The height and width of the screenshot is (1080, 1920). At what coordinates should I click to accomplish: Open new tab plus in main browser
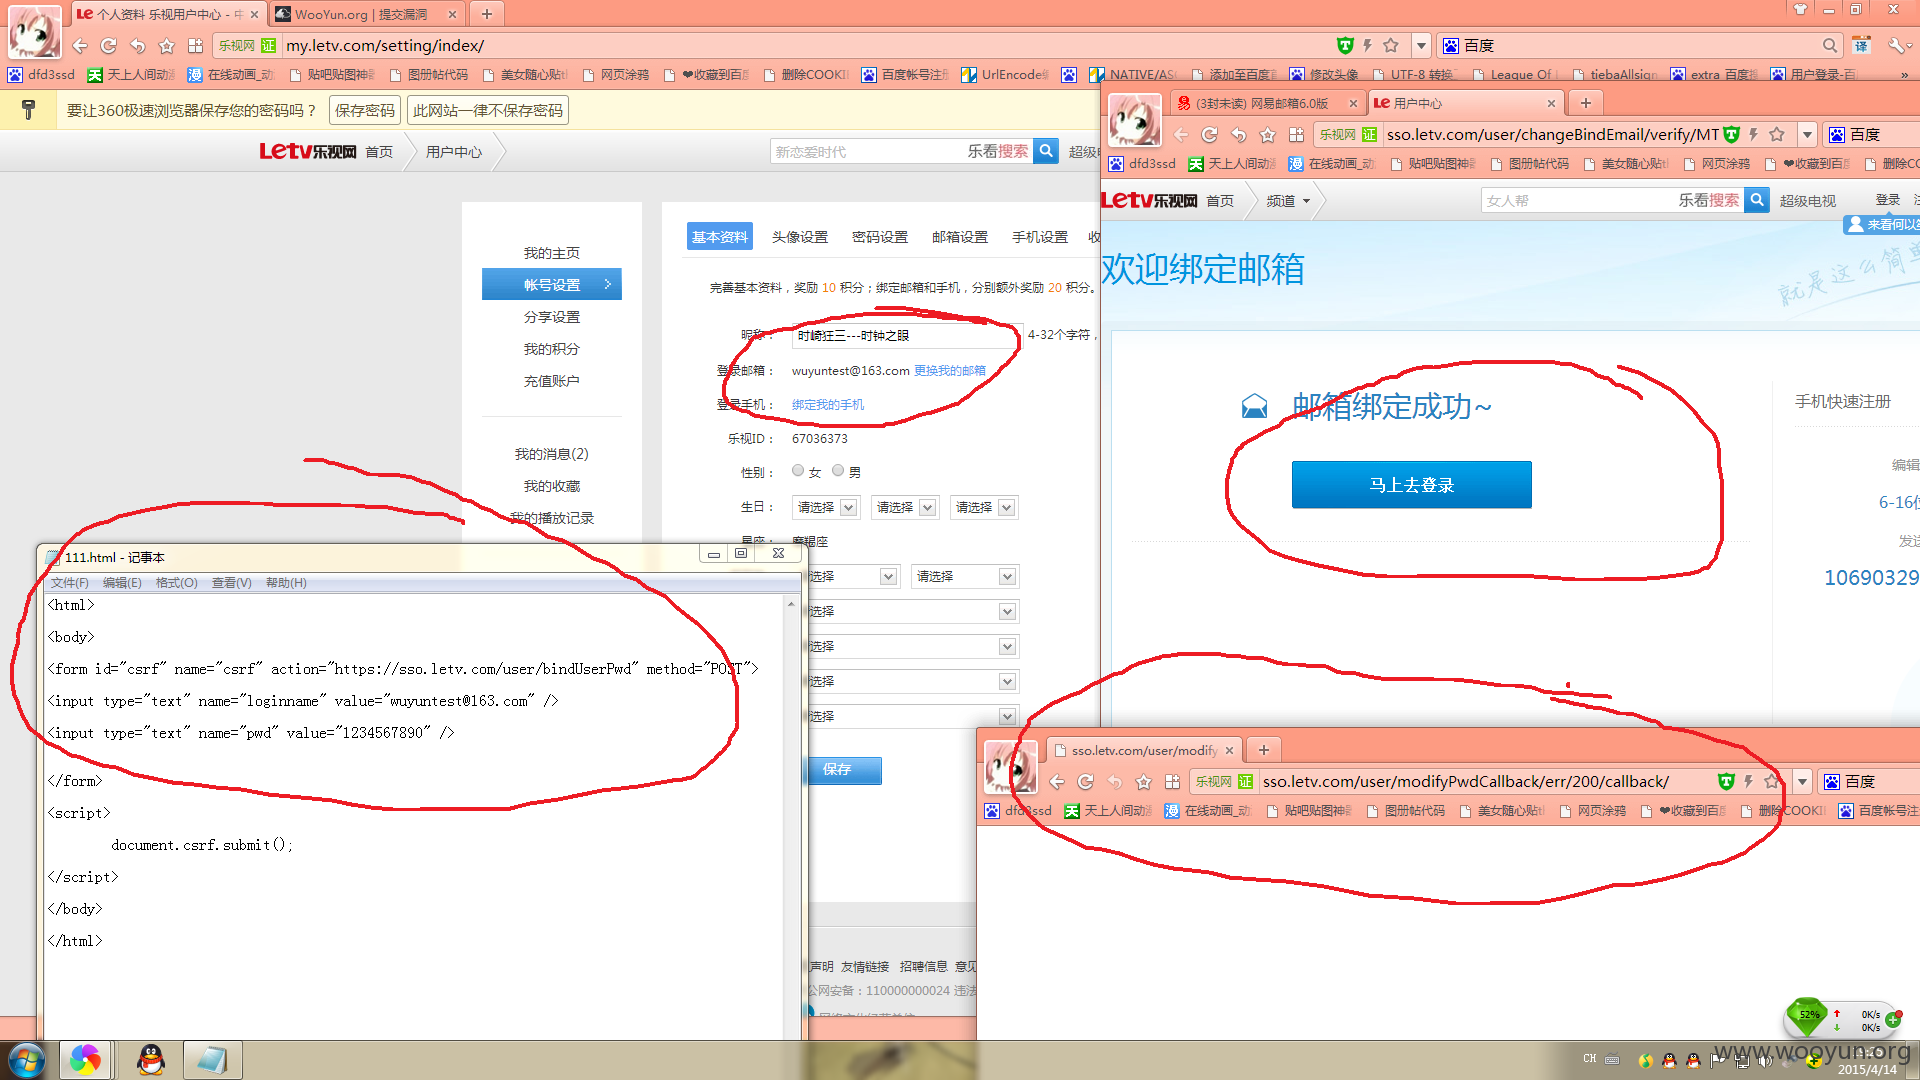487,14
